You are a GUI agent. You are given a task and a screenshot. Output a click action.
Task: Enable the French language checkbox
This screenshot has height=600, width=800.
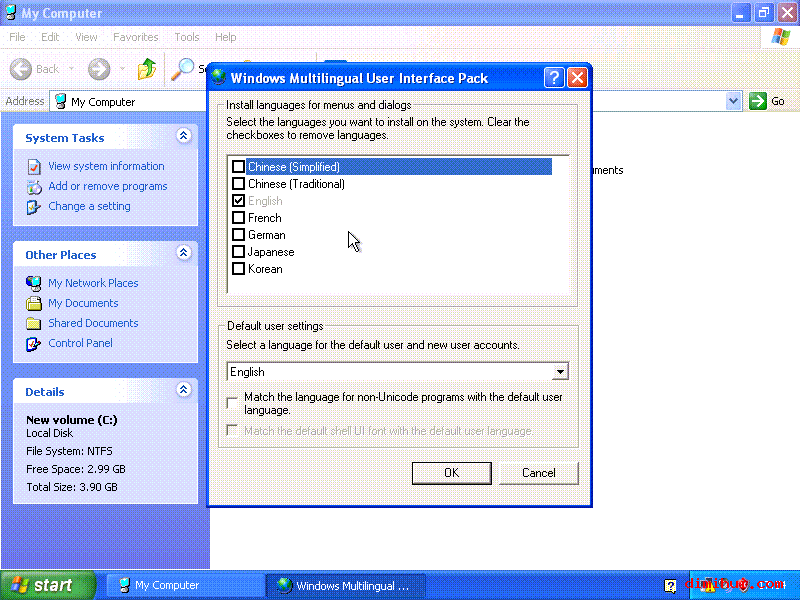238,218
